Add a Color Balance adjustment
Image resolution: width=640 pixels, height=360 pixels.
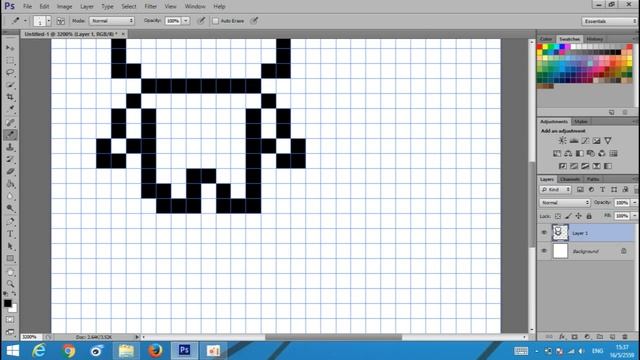568,153
